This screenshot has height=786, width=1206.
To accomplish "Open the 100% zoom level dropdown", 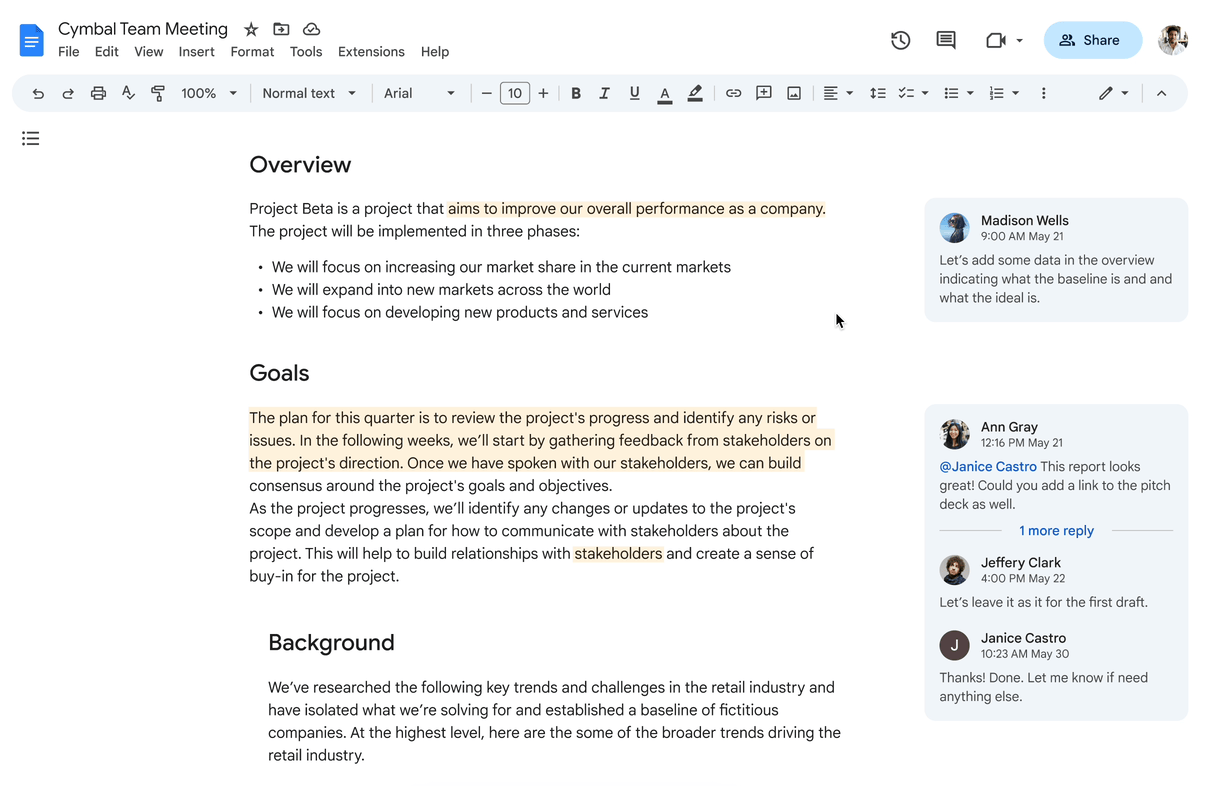I will [x=208, y=93].
